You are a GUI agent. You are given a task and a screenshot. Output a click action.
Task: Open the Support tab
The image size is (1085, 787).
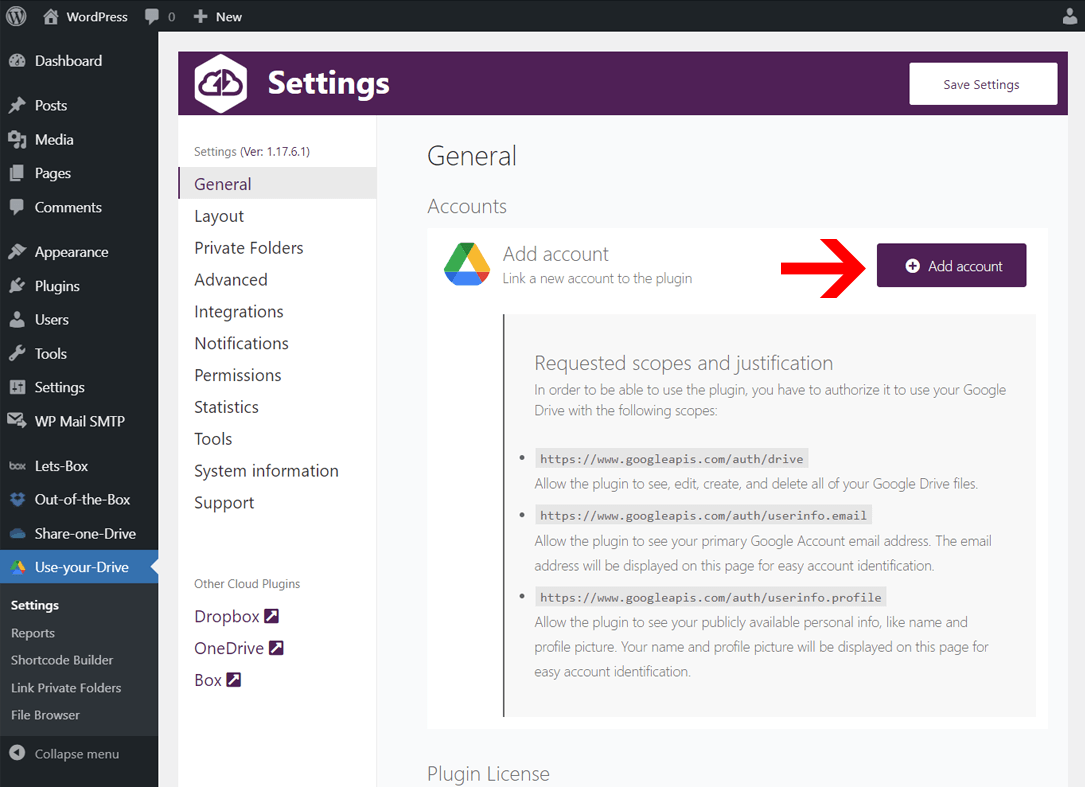point(277,503)
